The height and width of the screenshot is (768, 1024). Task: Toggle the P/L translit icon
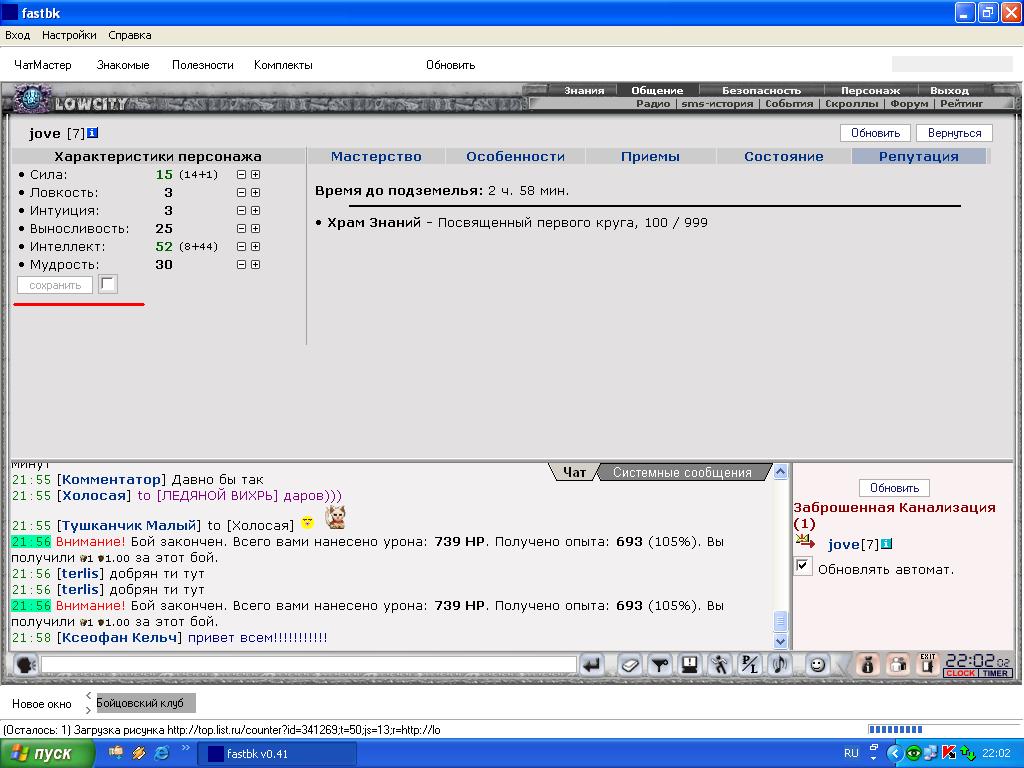[x=750, y=665]
